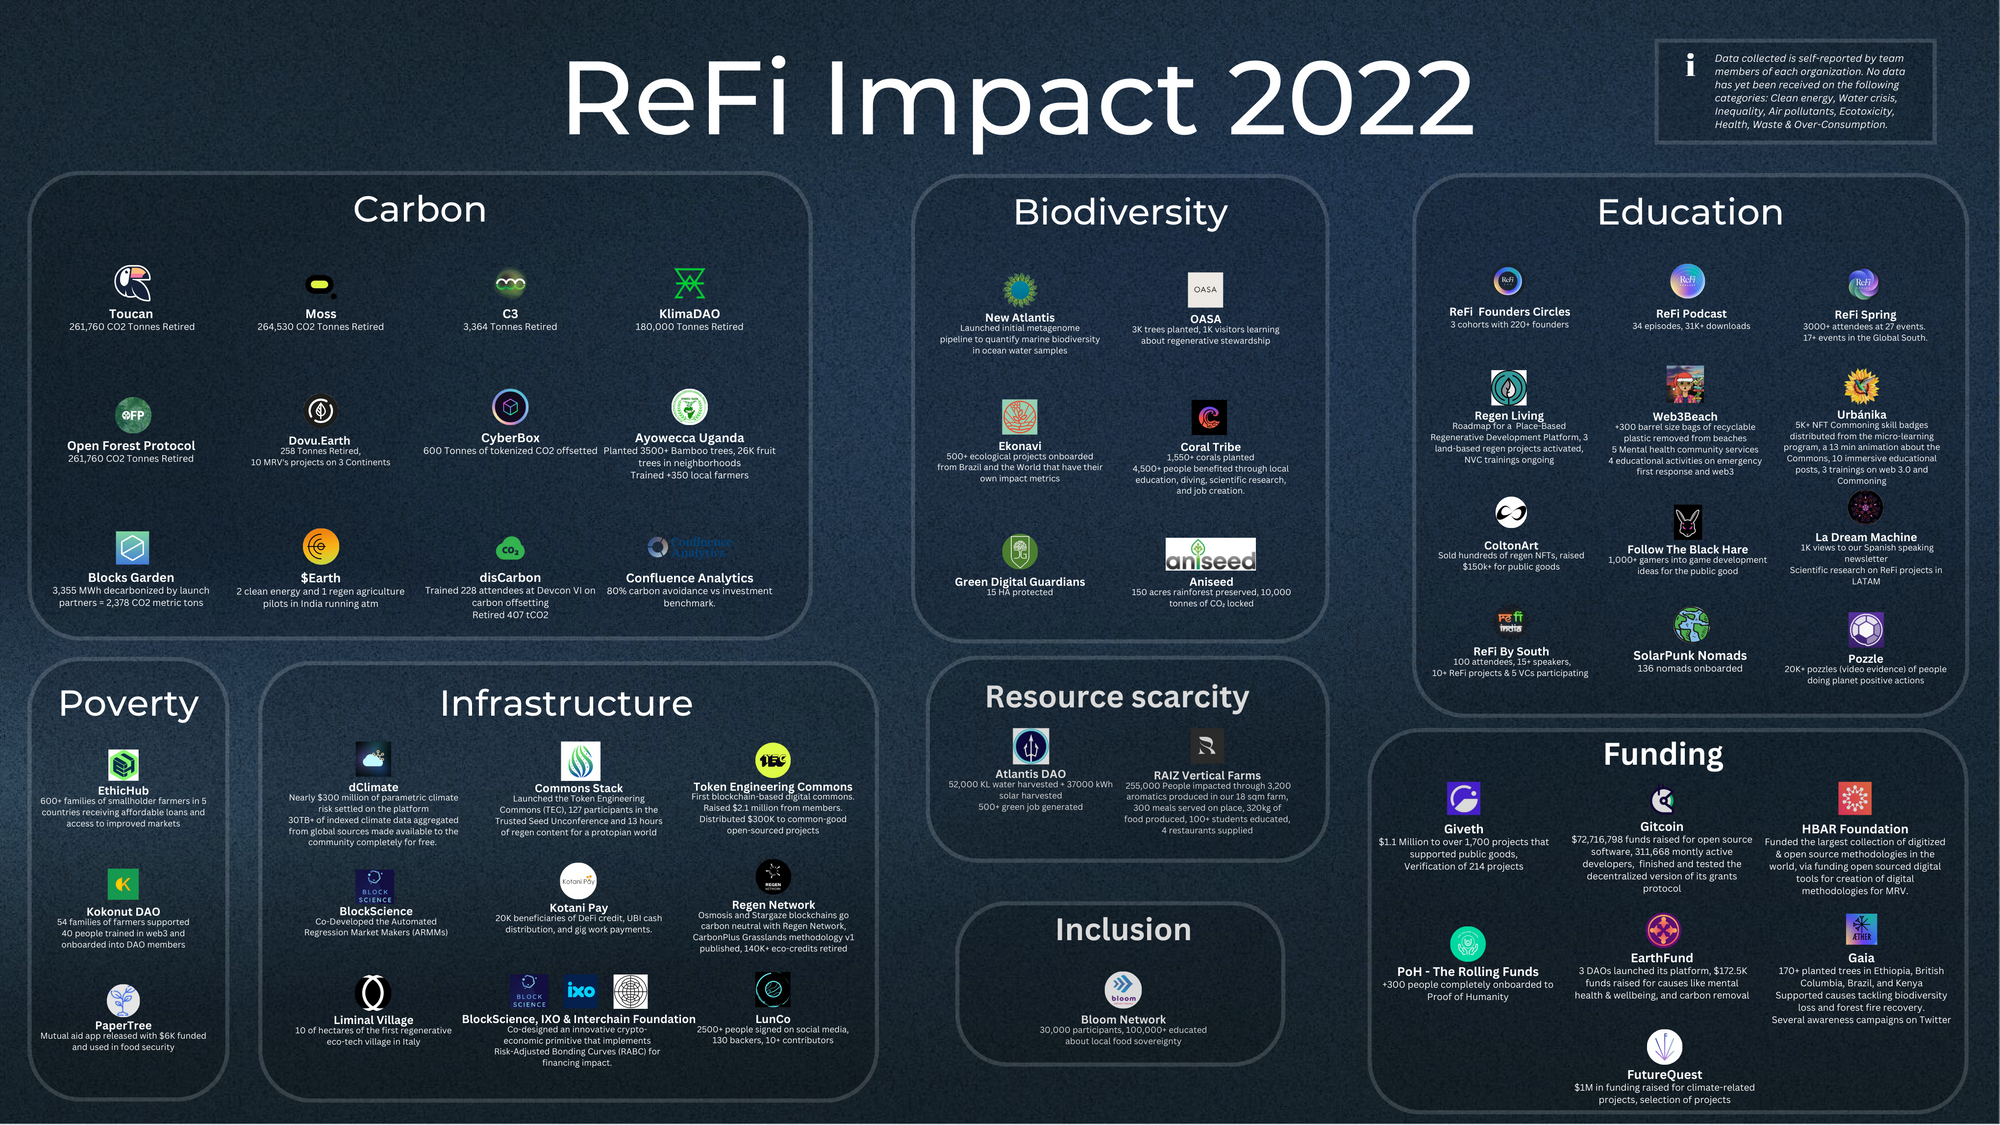Click the Gitcoin logo icon
This screenshot has width=2000, height=1125.
[1662, 800]
